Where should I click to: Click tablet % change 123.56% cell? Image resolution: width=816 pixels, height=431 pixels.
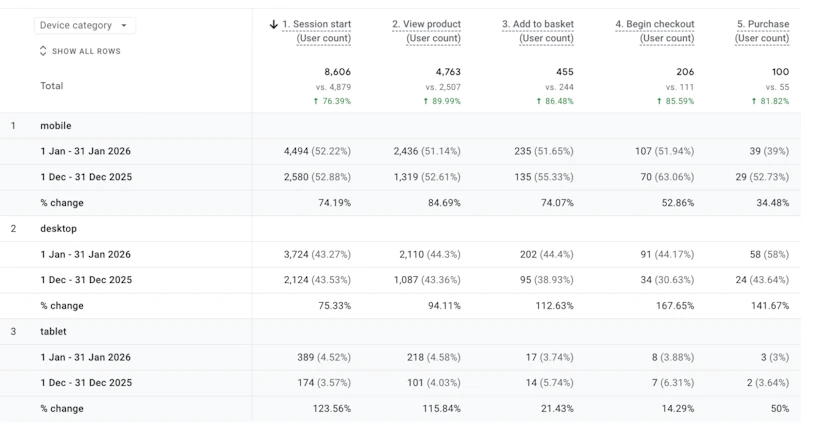point(332,409)
